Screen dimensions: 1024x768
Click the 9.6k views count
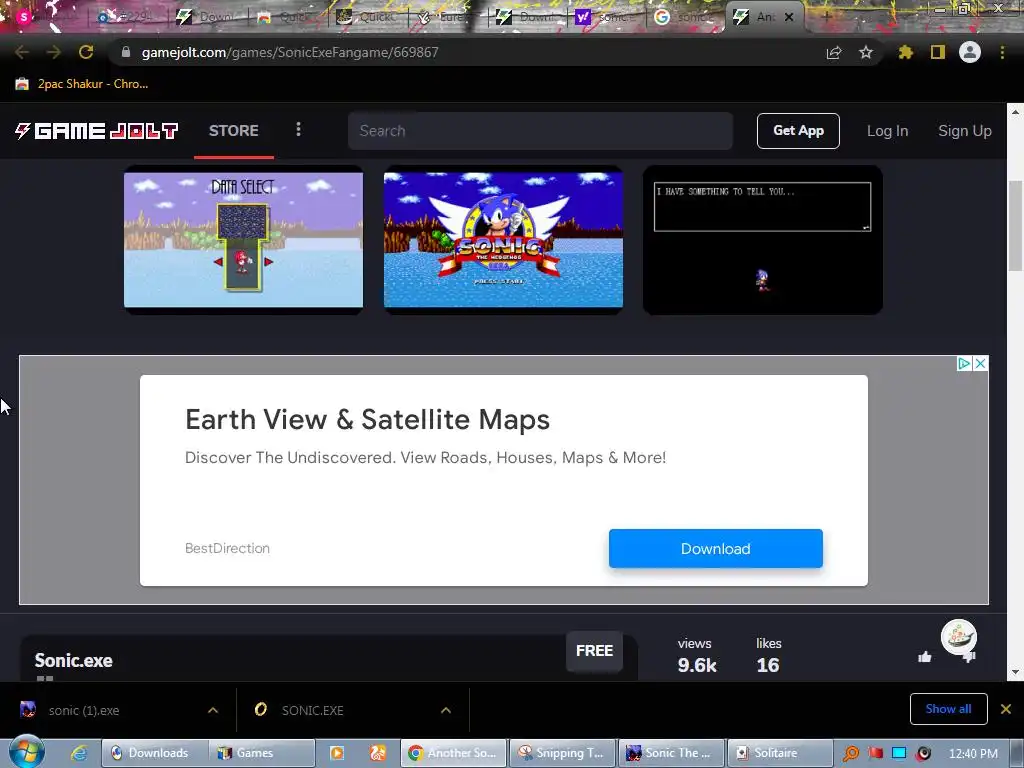697,665
